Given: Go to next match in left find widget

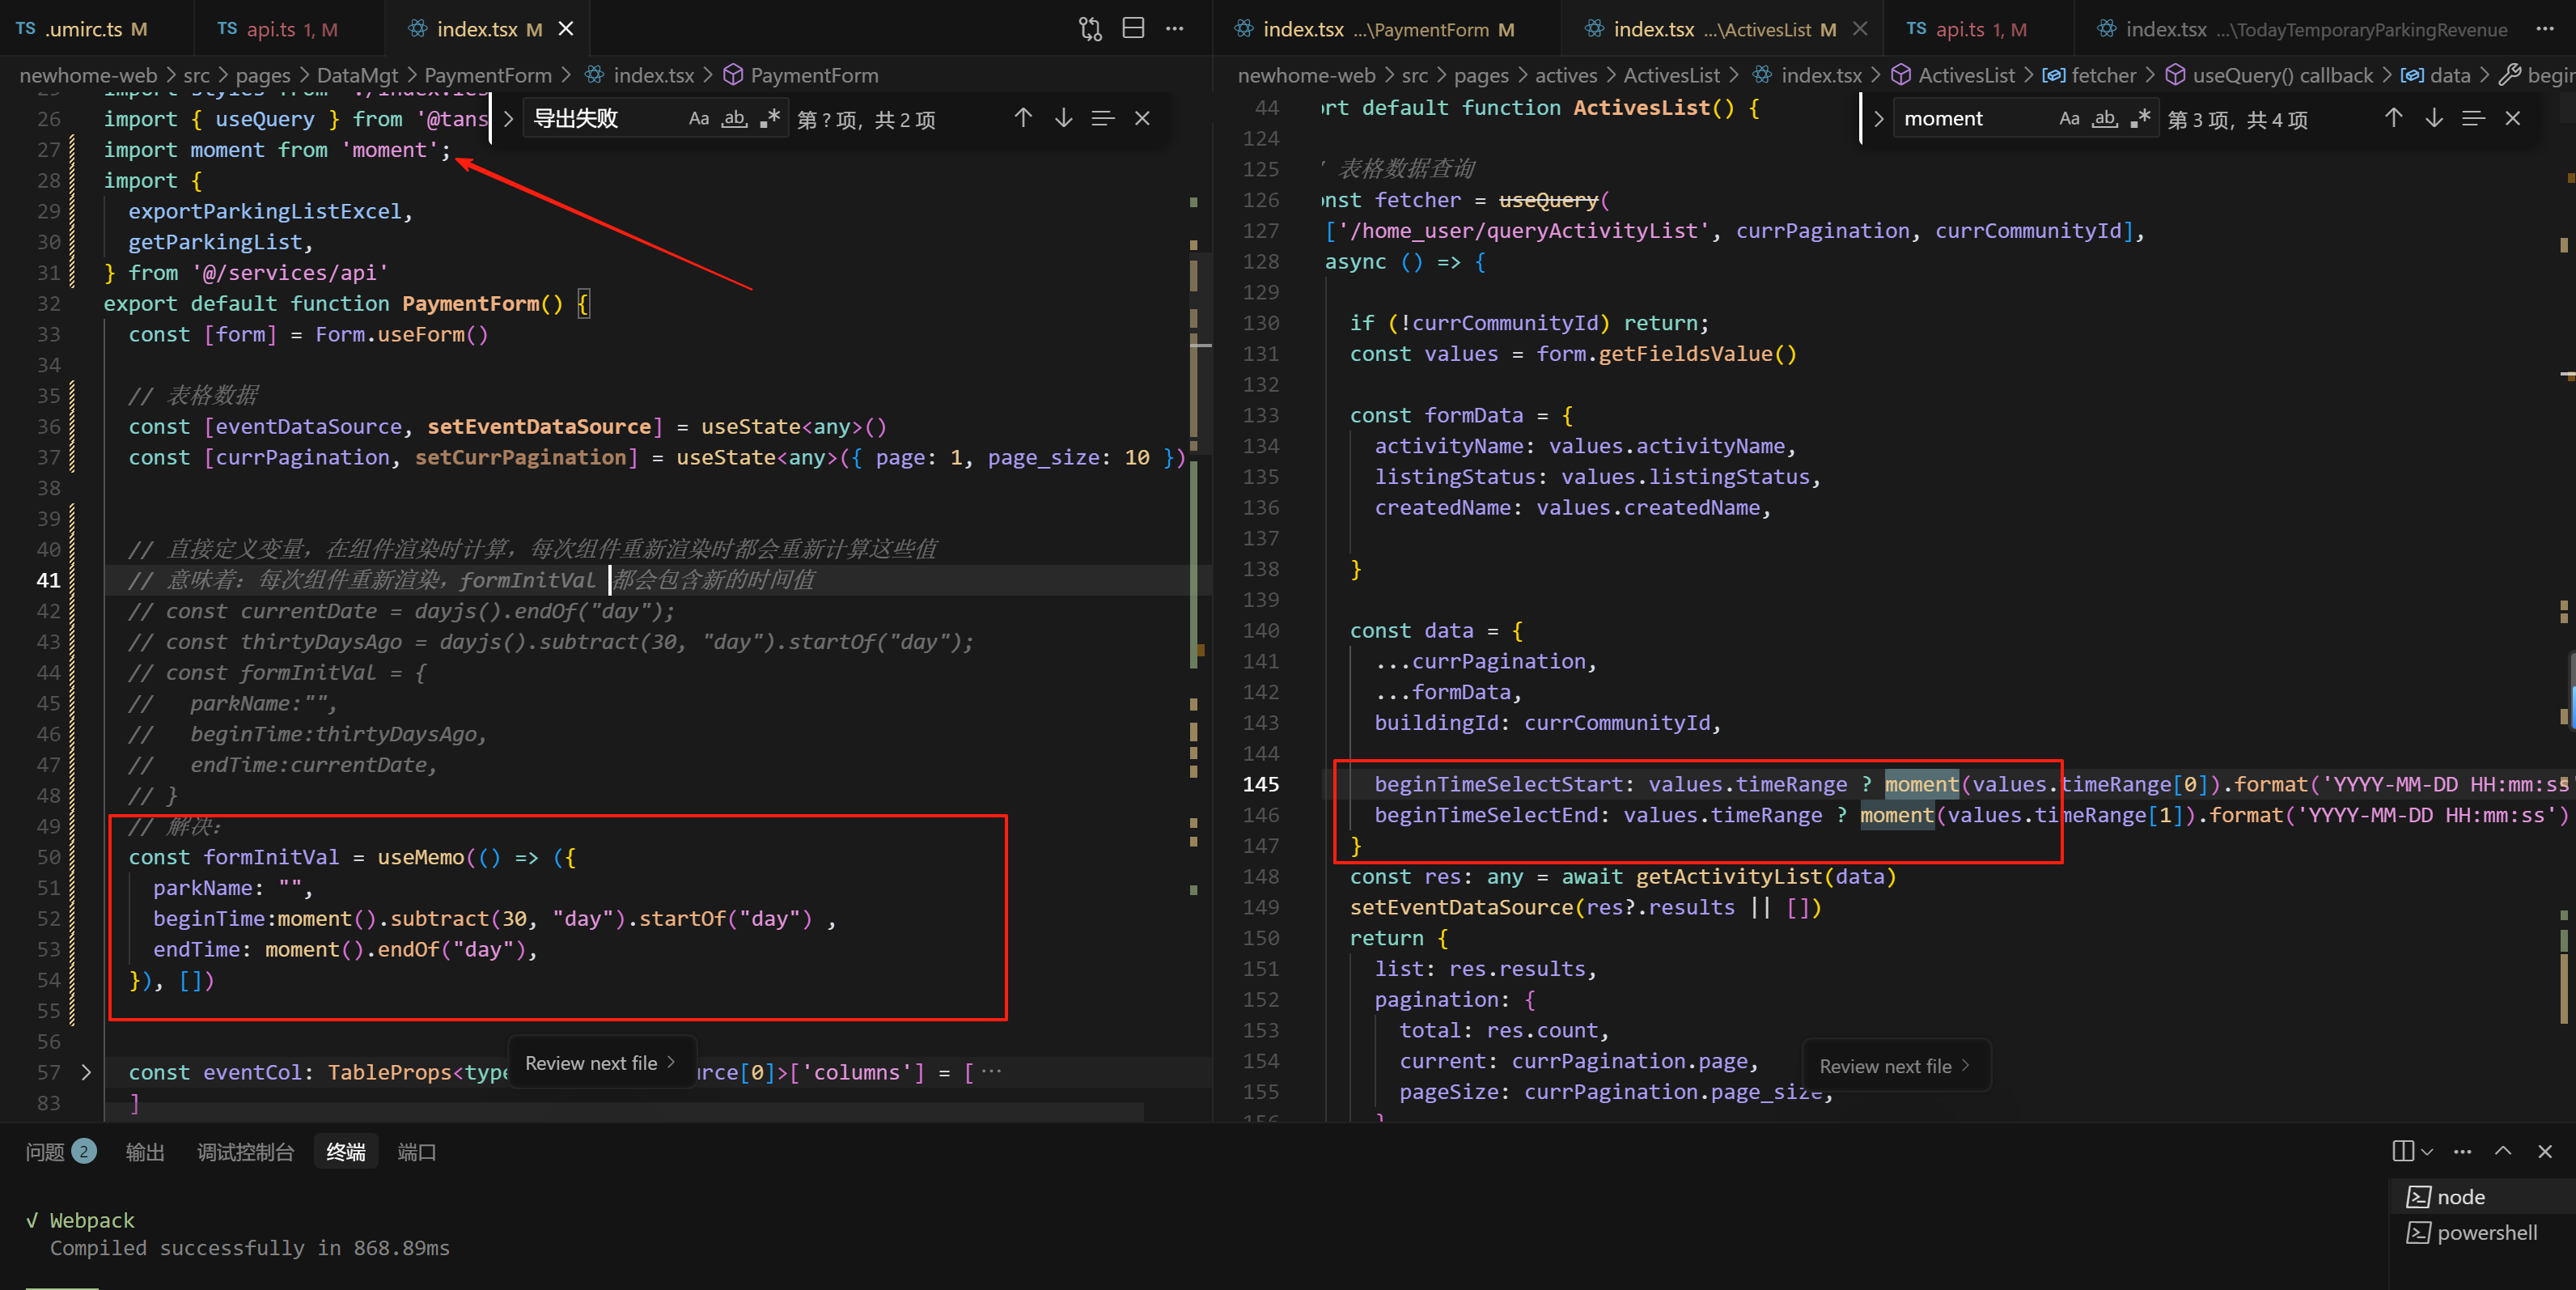Looking at the screenshot, I should coord(1064,118).
